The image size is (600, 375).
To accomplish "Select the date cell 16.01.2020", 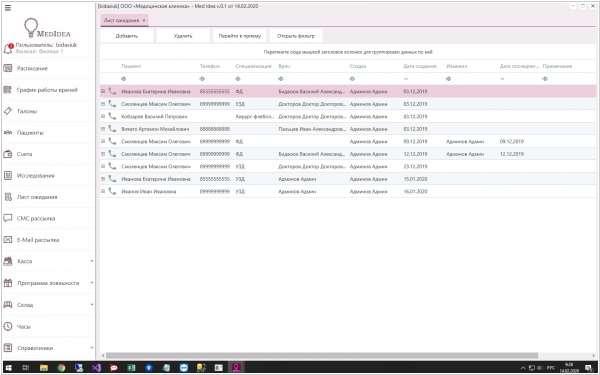I will [x=415, y=191].
